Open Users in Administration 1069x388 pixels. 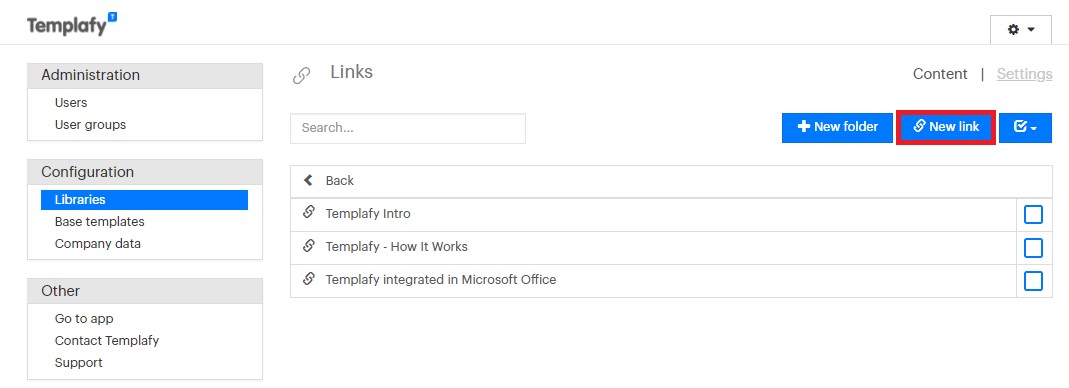tap(71, 103)
